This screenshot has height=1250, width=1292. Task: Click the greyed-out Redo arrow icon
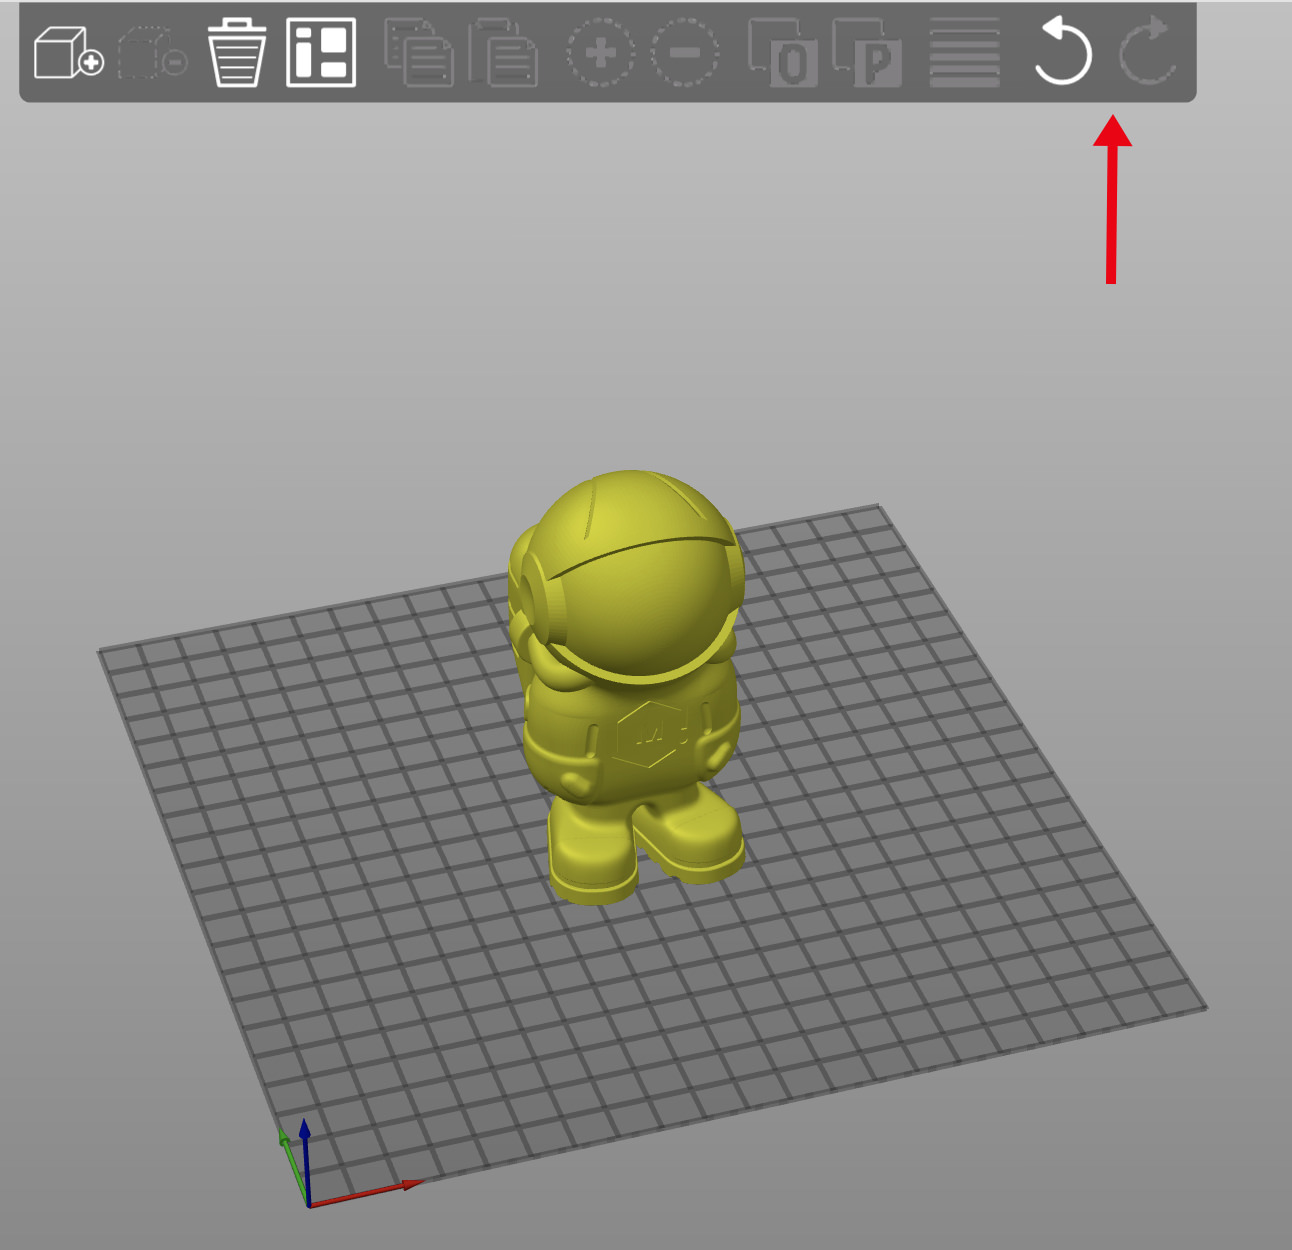[x=1146, y=50]
